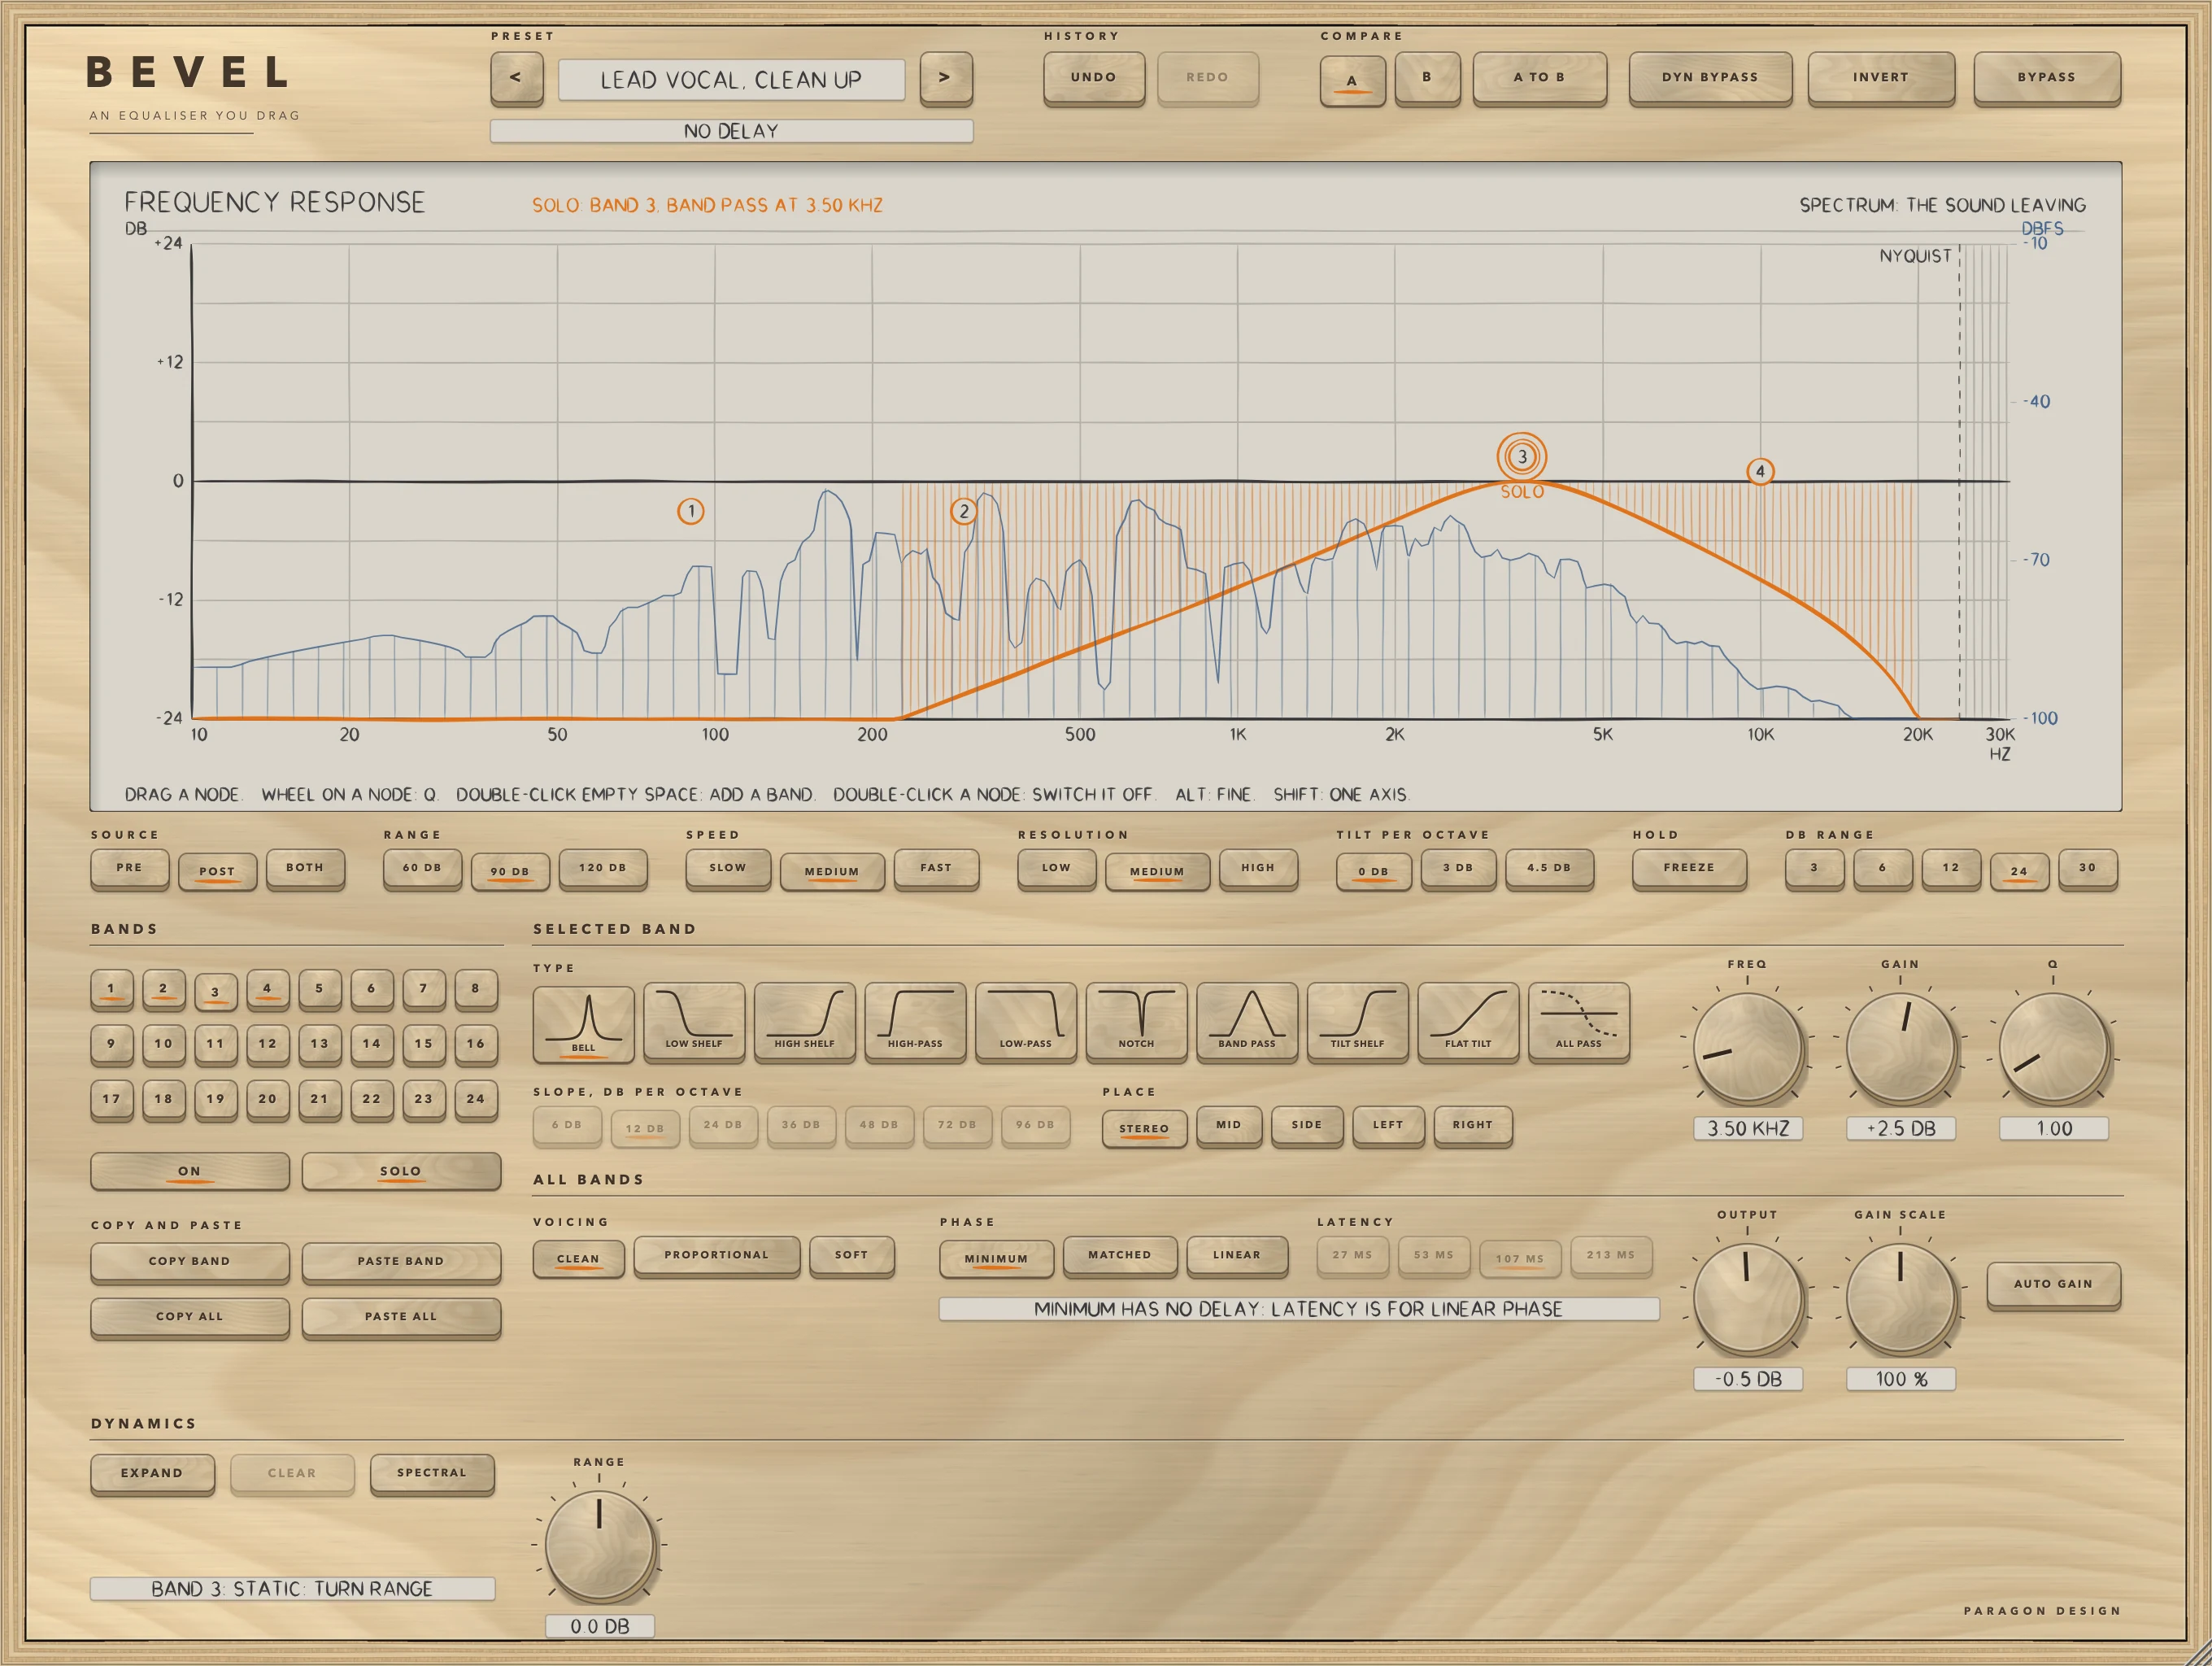Viewport: 2212px width, 1666px height.
Task: Enable INVERT in the compare section
Action: [x=1880, y=78]
